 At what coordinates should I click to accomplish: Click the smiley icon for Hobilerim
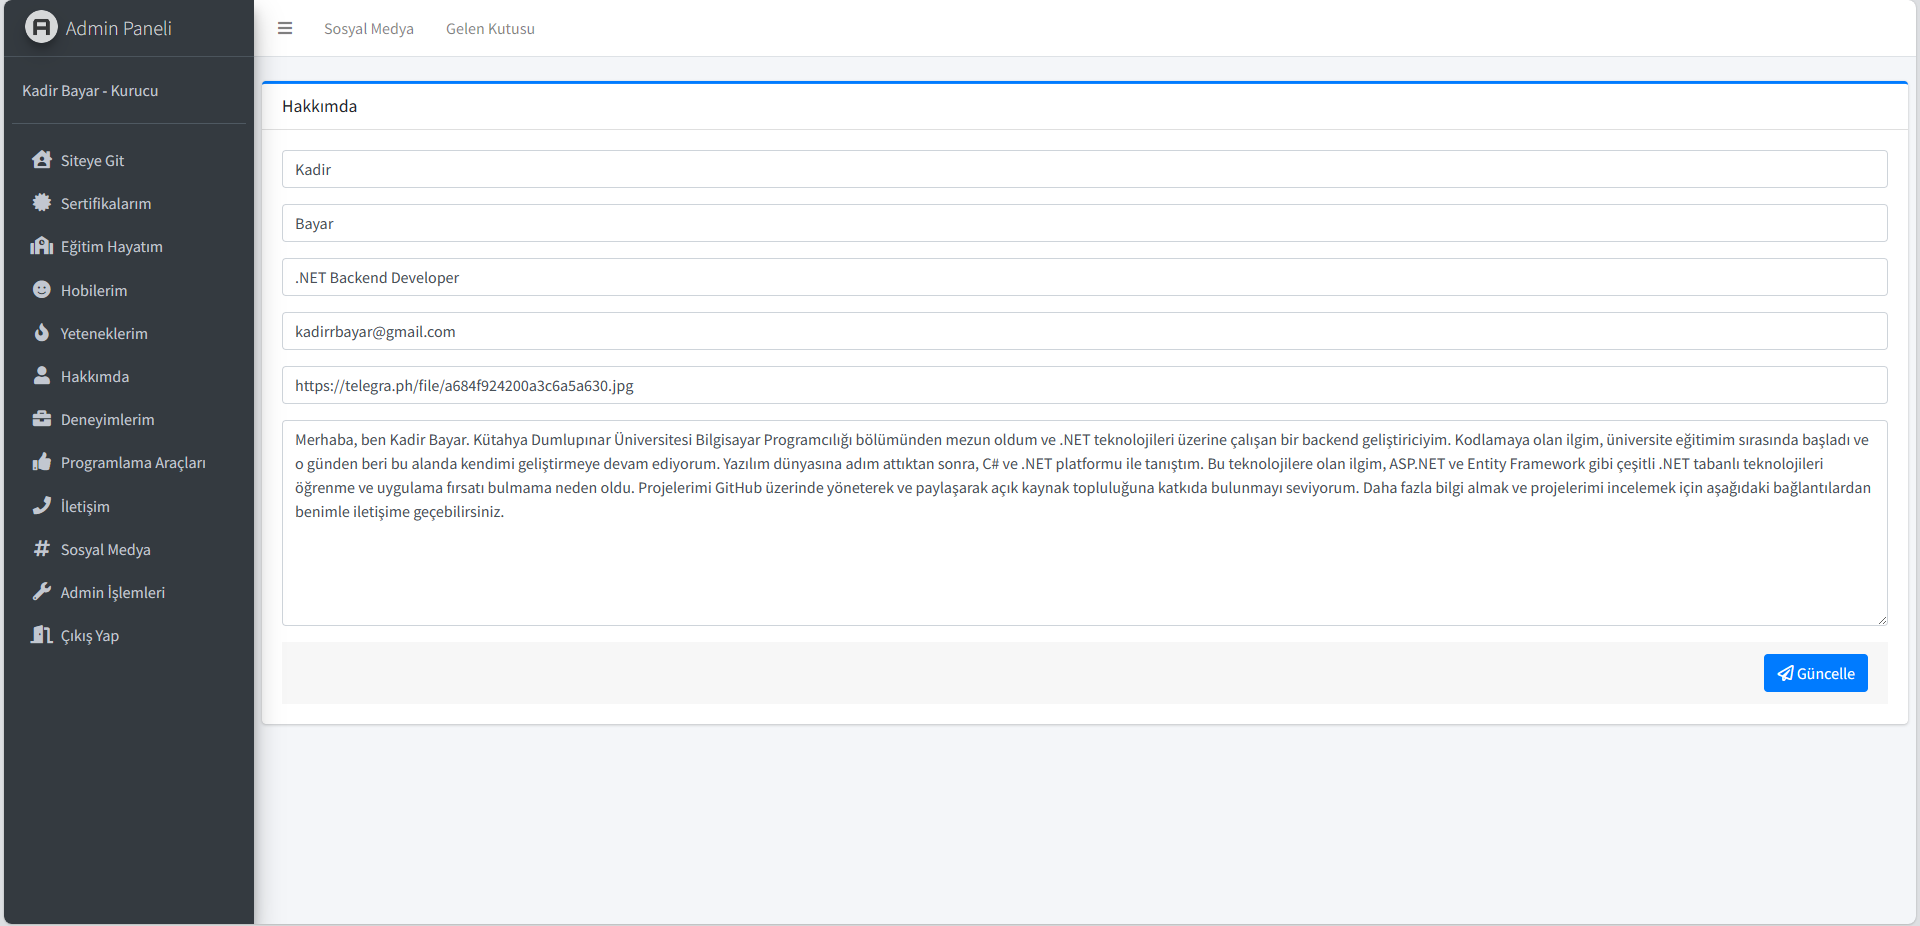[x=41, y=289]
